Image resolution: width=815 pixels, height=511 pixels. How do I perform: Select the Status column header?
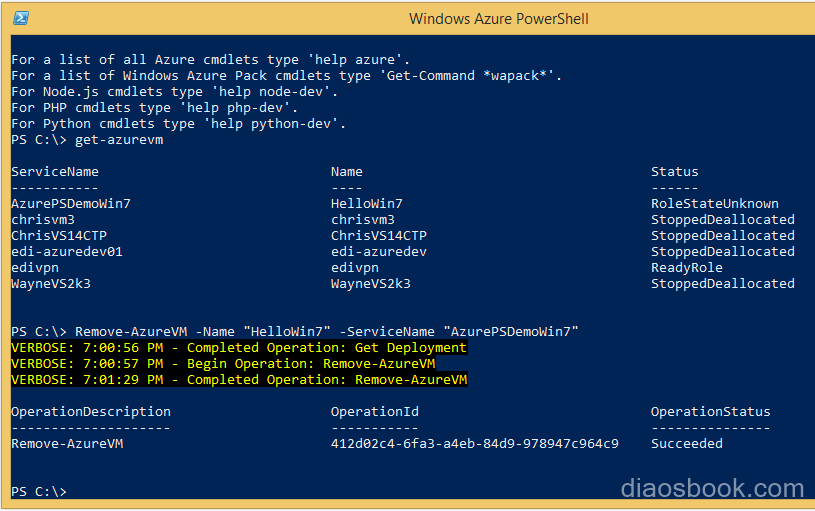point(675,172)
